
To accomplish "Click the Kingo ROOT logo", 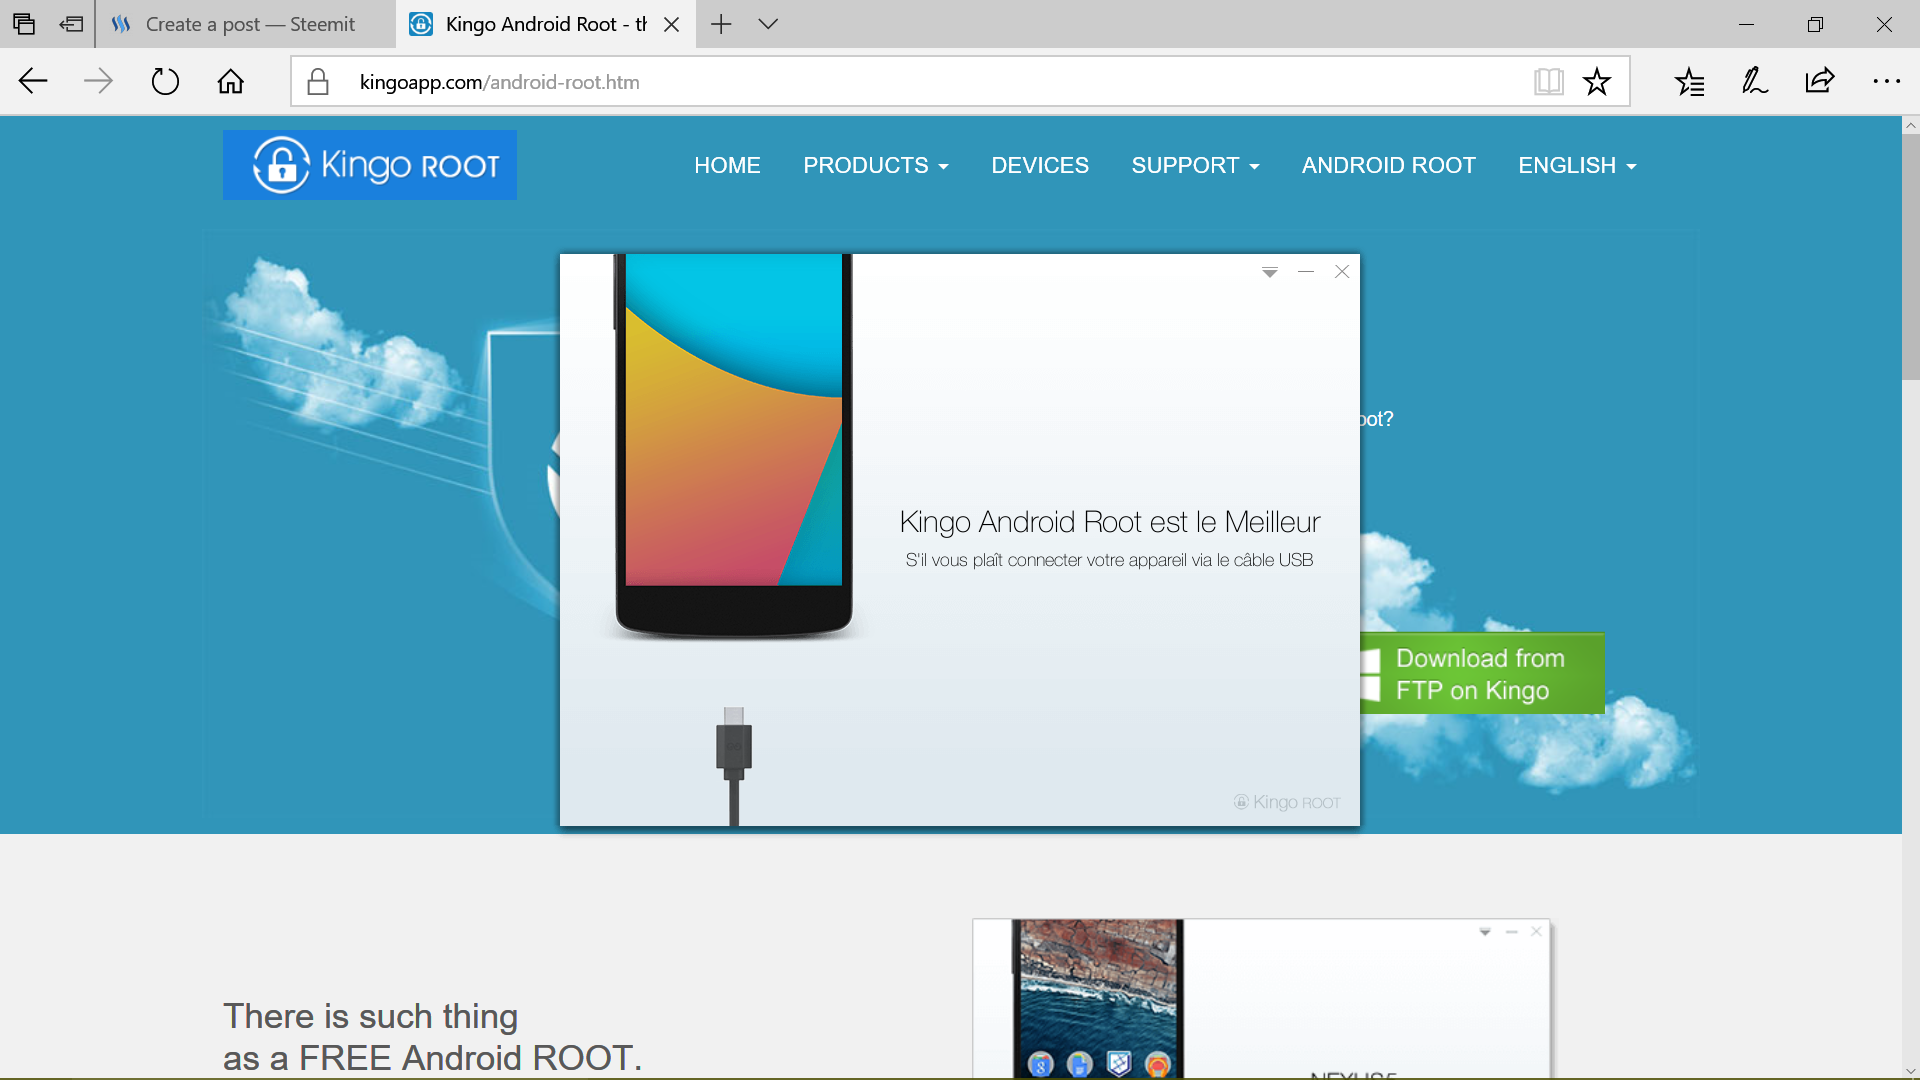I will (x=370, y=165).
